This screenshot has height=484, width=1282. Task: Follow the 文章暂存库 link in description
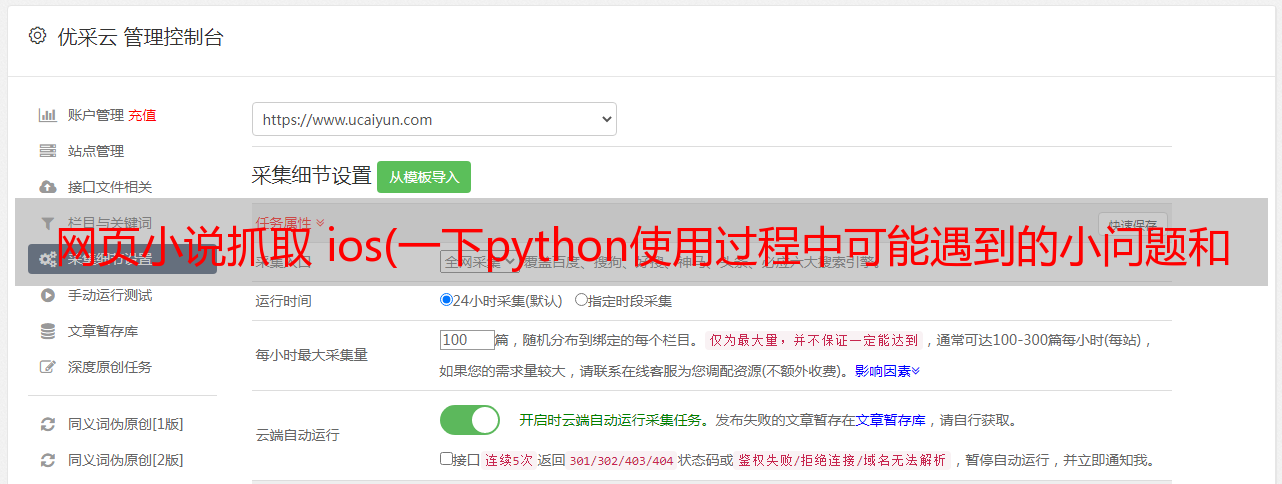pos(890,420)
